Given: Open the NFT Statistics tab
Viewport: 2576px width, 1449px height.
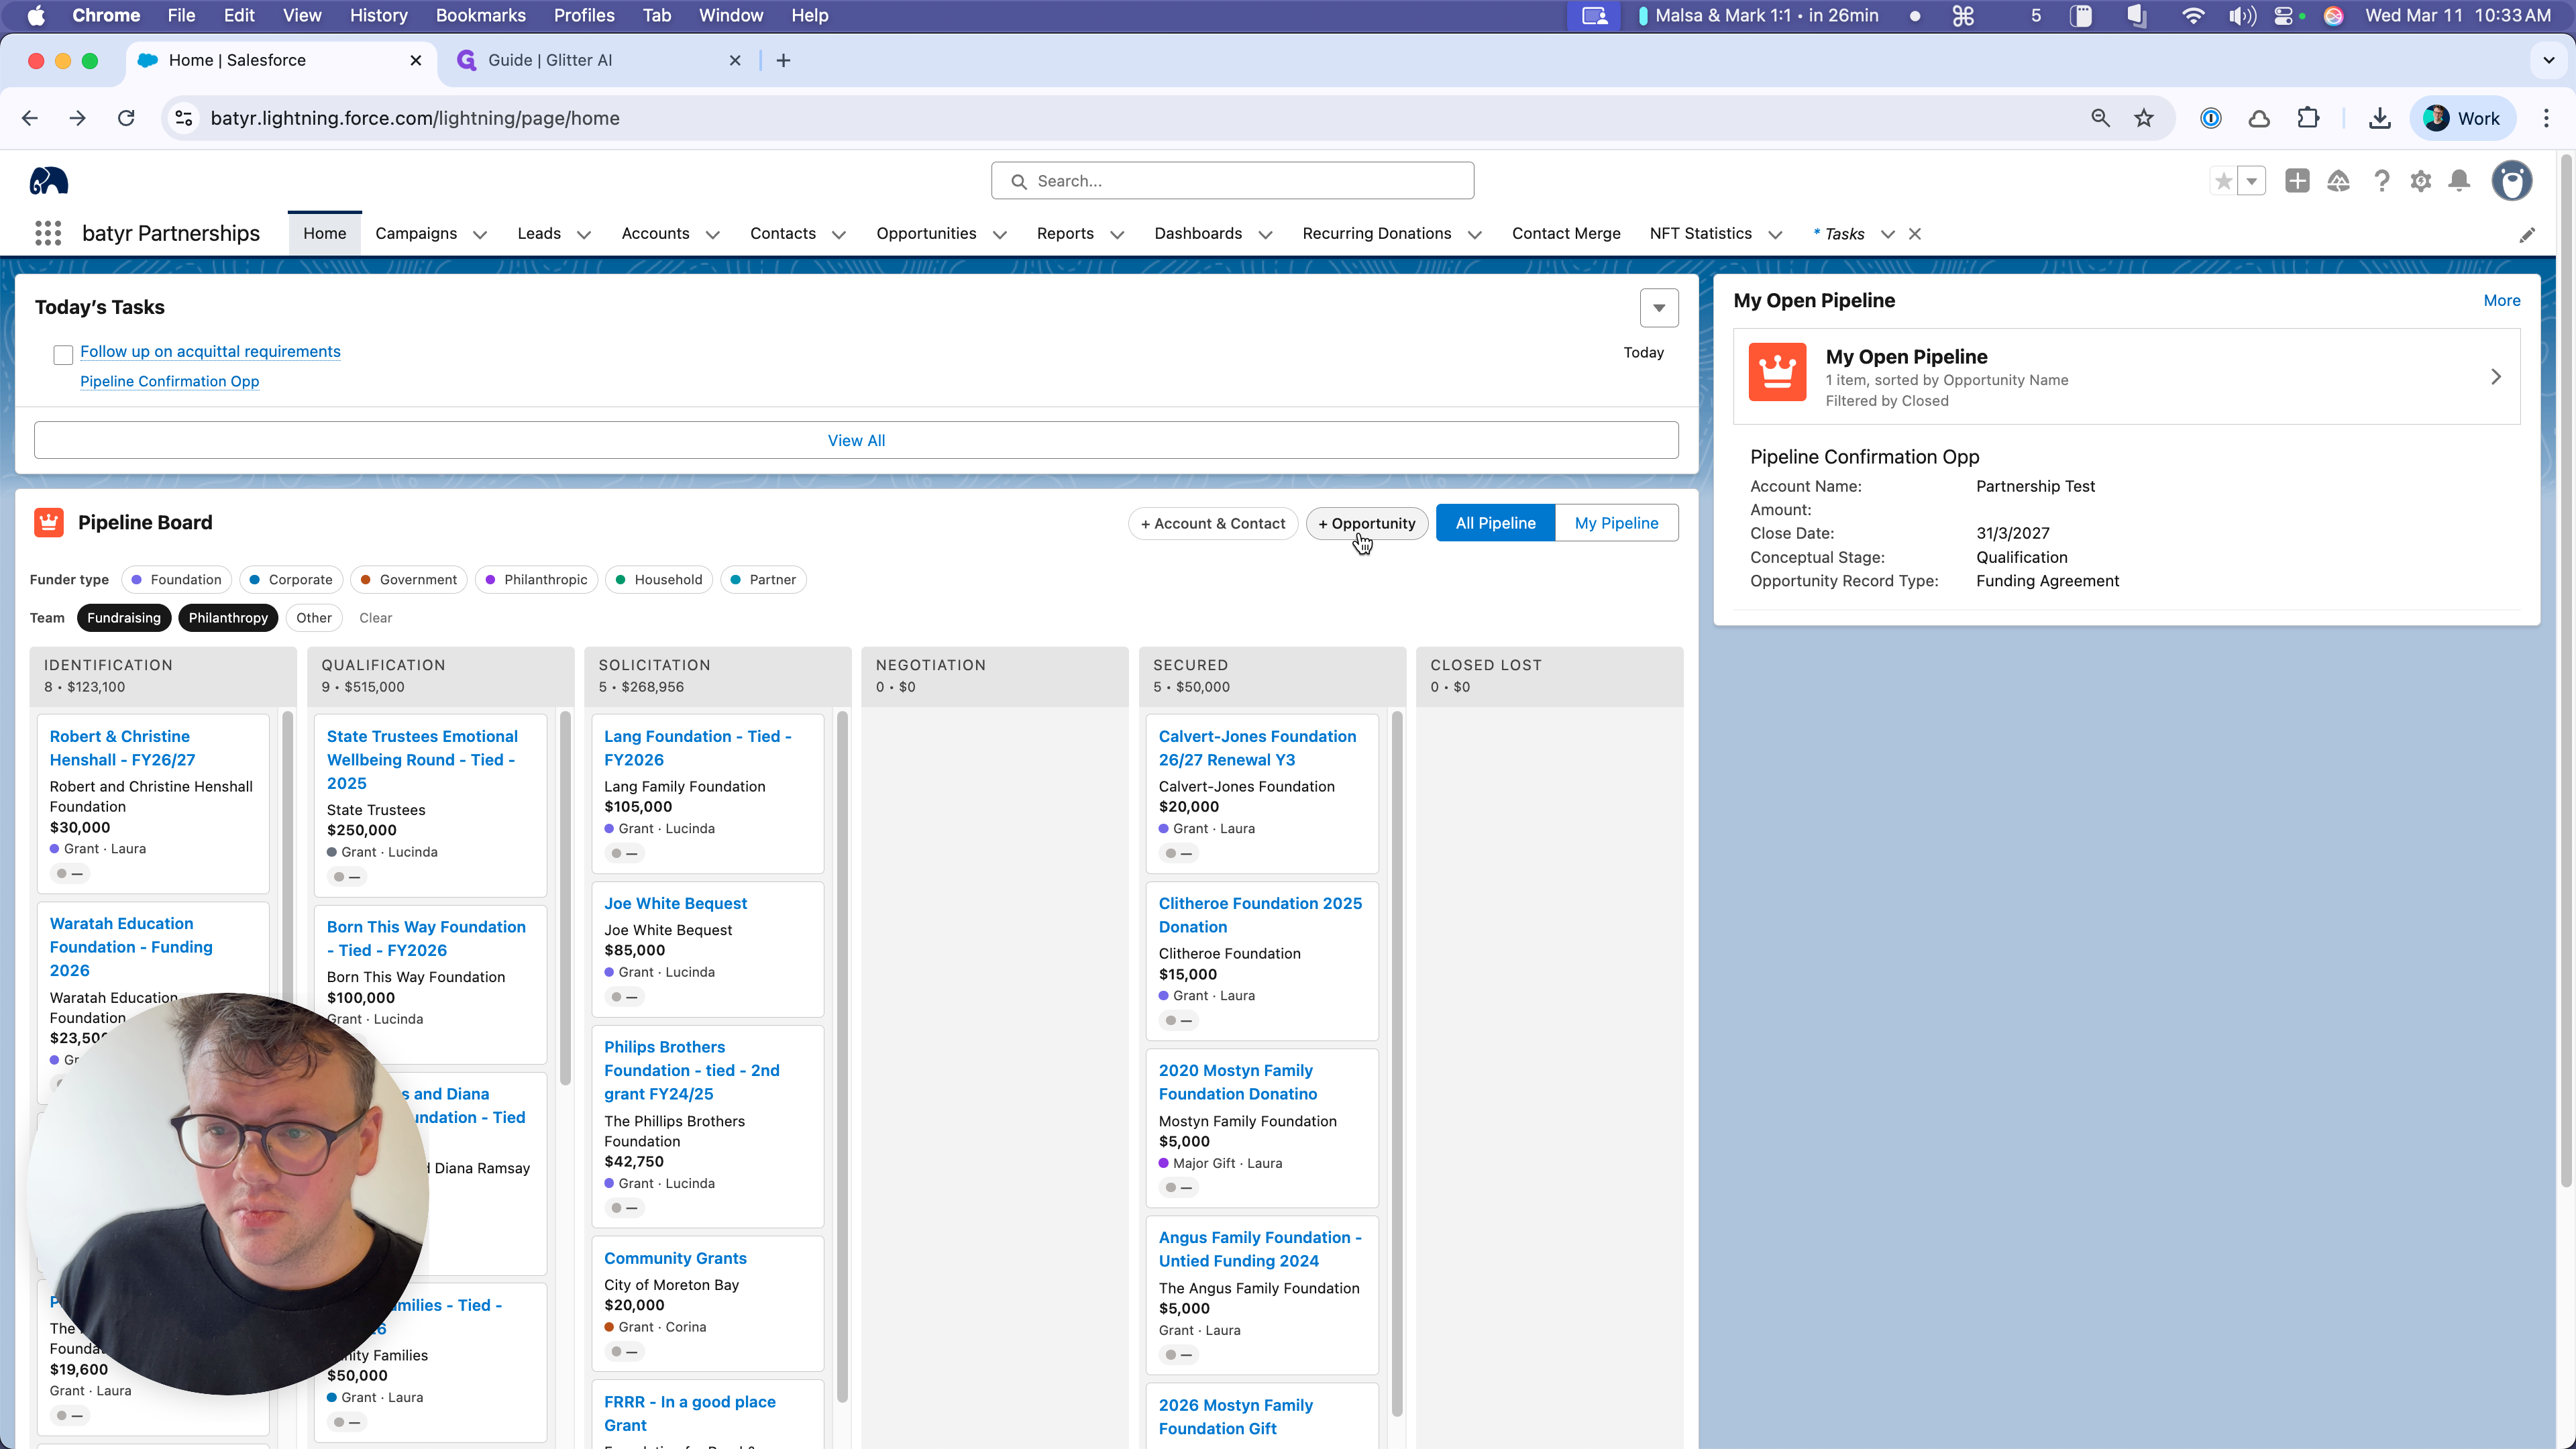Looking at the screenshot, I should click(1701, 234).
